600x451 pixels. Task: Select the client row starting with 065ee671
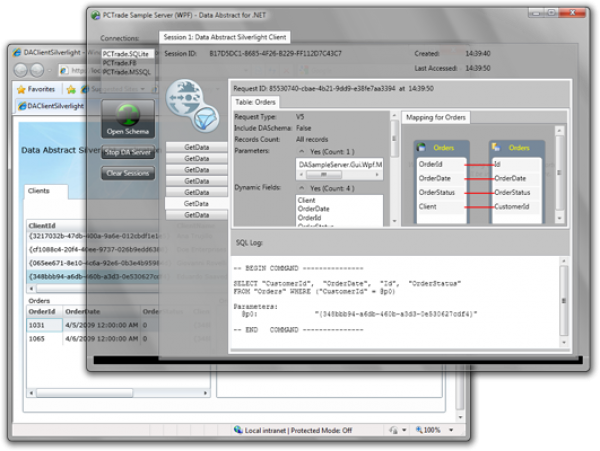[x=94, y=263]
